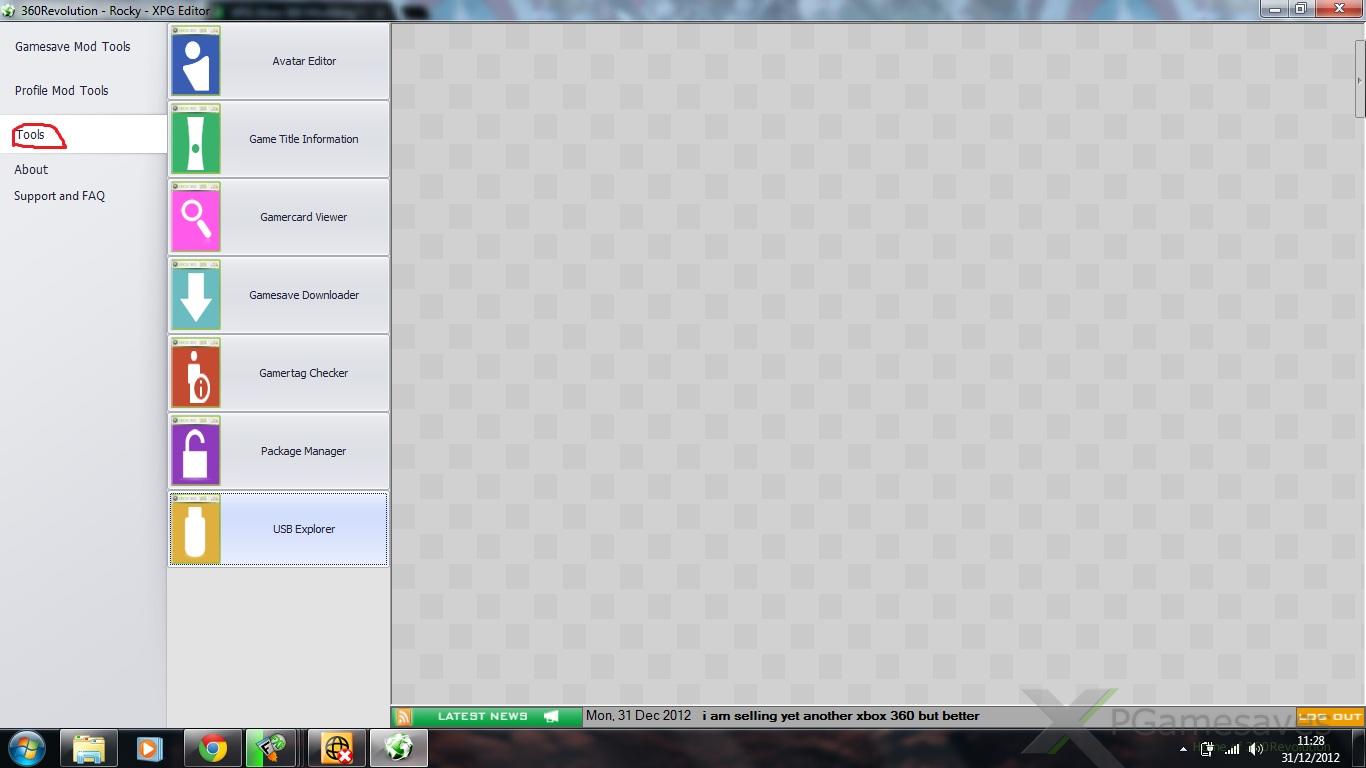Click the Log Out button
Viewport: 1366px width, 768px height.
tap(1330, 716)
